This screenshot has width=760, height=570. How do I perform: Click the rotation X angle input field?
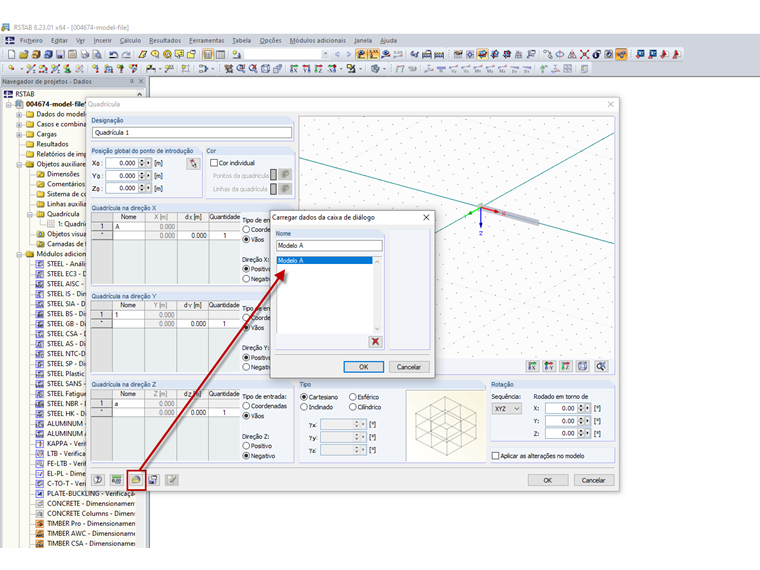pyautogui.click(x=563, y=409)
